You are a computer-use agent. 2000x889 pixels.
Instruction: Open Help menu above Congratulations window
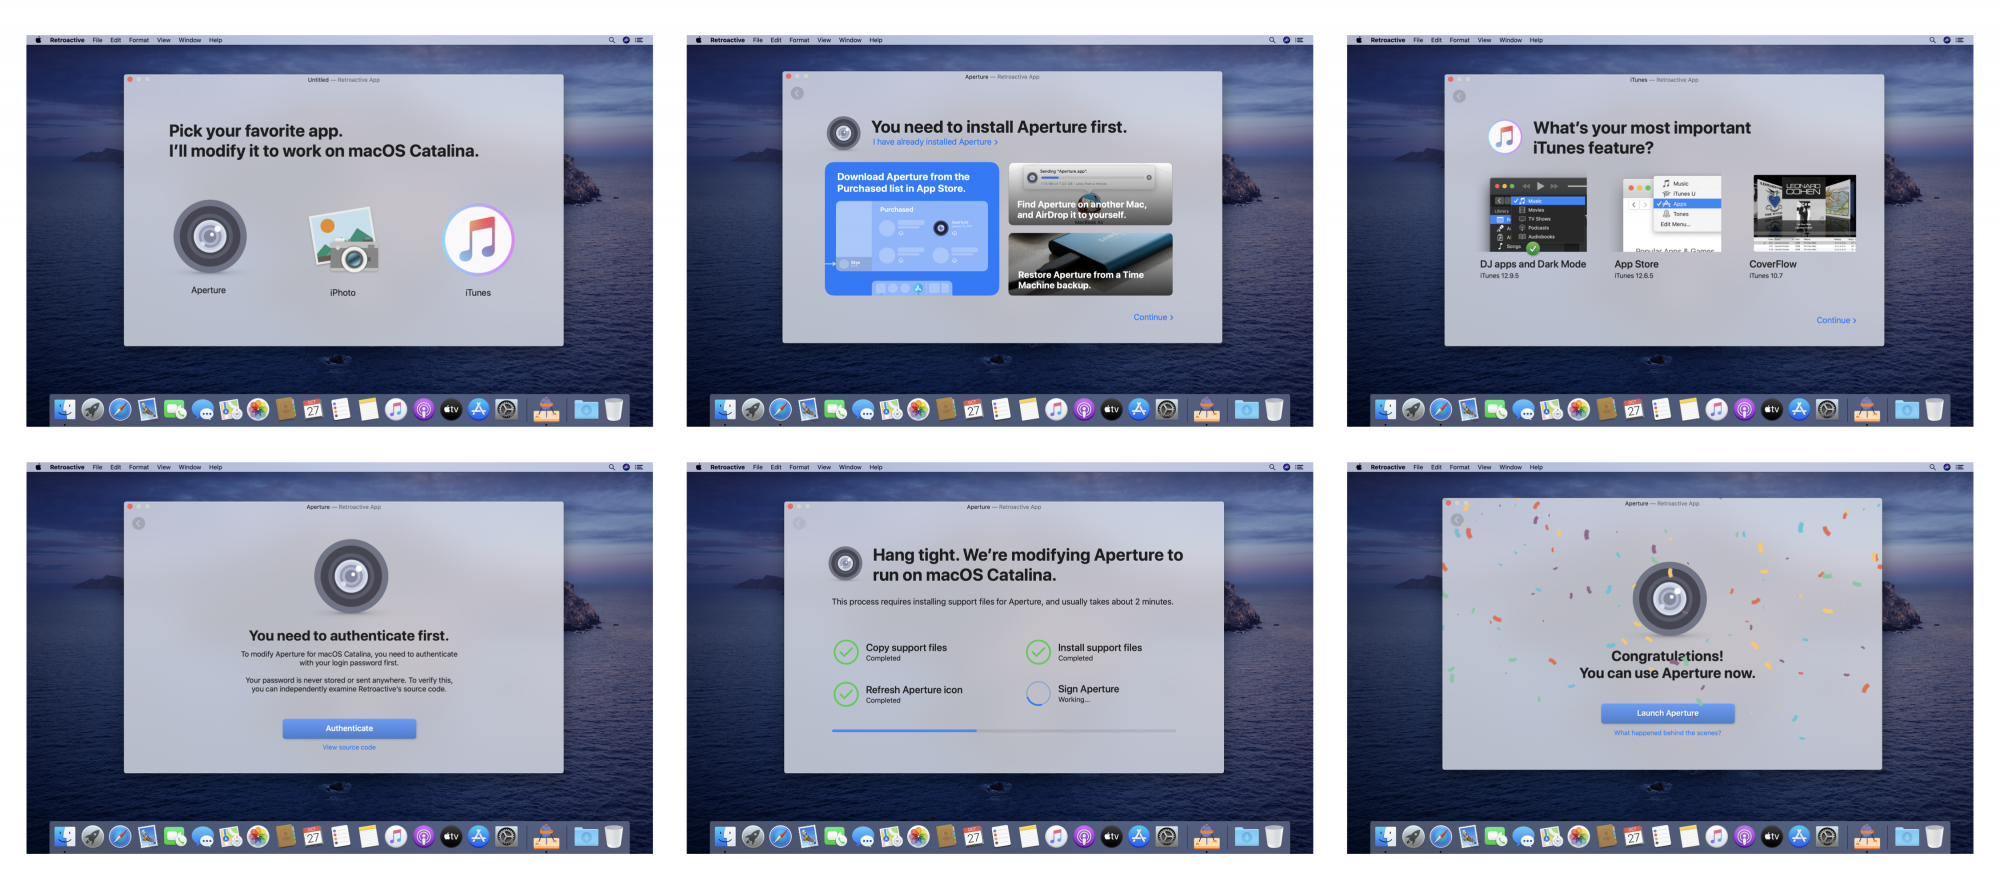click(1536, 467)
